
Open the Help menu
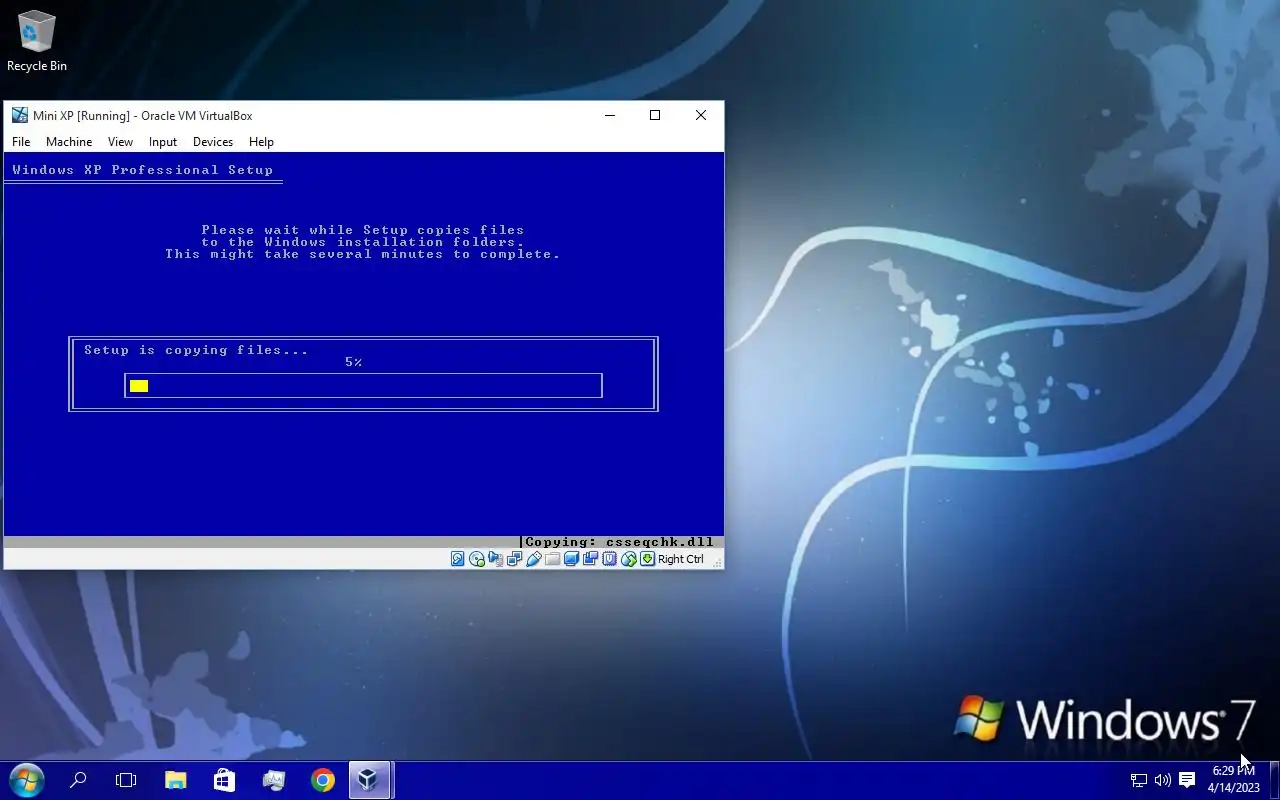[x=261, y=142]
